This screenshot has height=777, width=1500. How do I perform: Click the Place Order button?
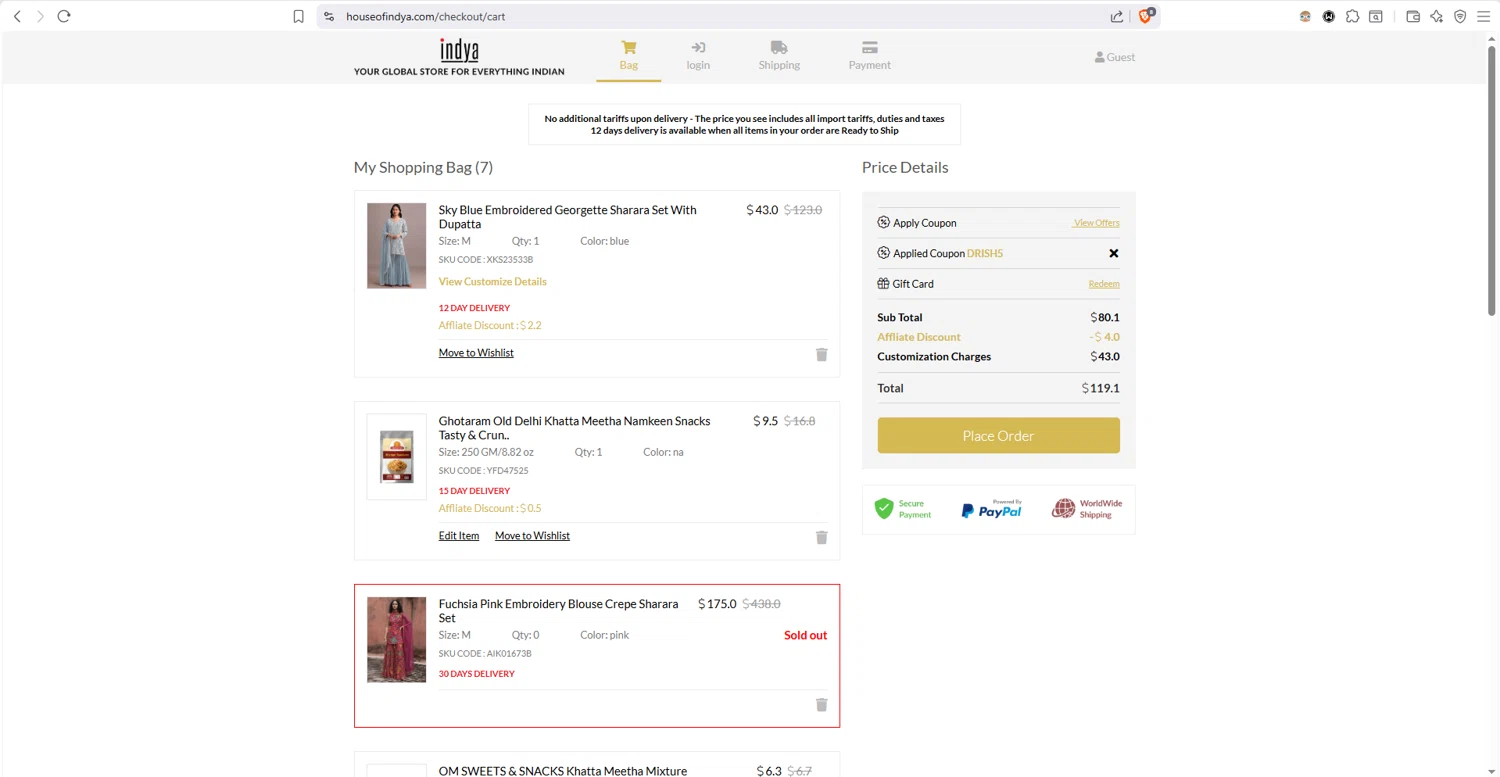click(998, 436)
